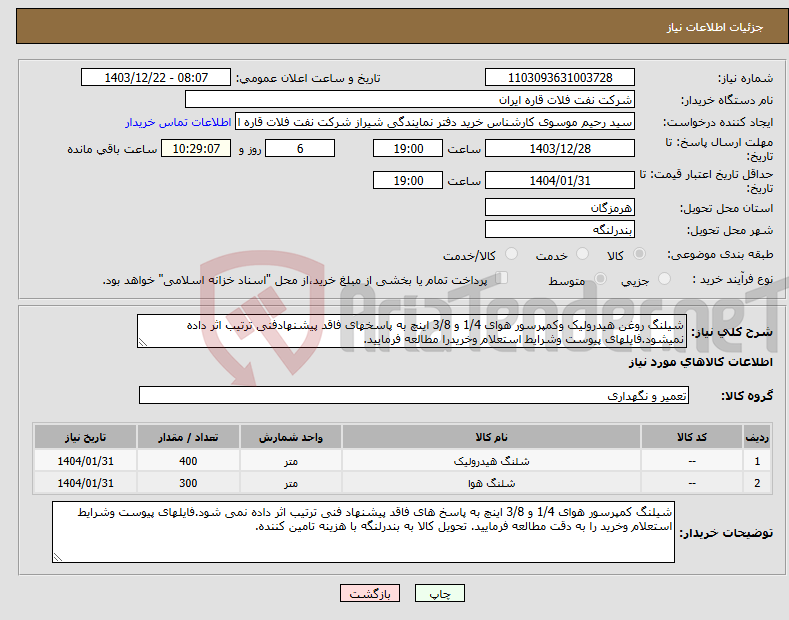The width and height of the screenshot is (789, 620).
Task: Toggle the Islamic treasury payment checkbox
Action: click(501, 278)
